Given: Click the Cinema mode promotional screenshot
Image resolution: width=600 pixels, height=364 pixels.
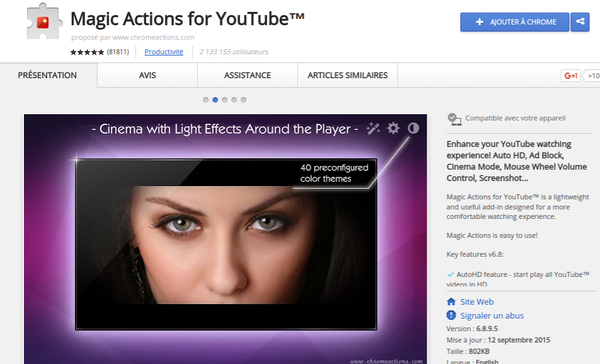Looking at the screenshot, I should pyautogui.click(x=225, y=239).
